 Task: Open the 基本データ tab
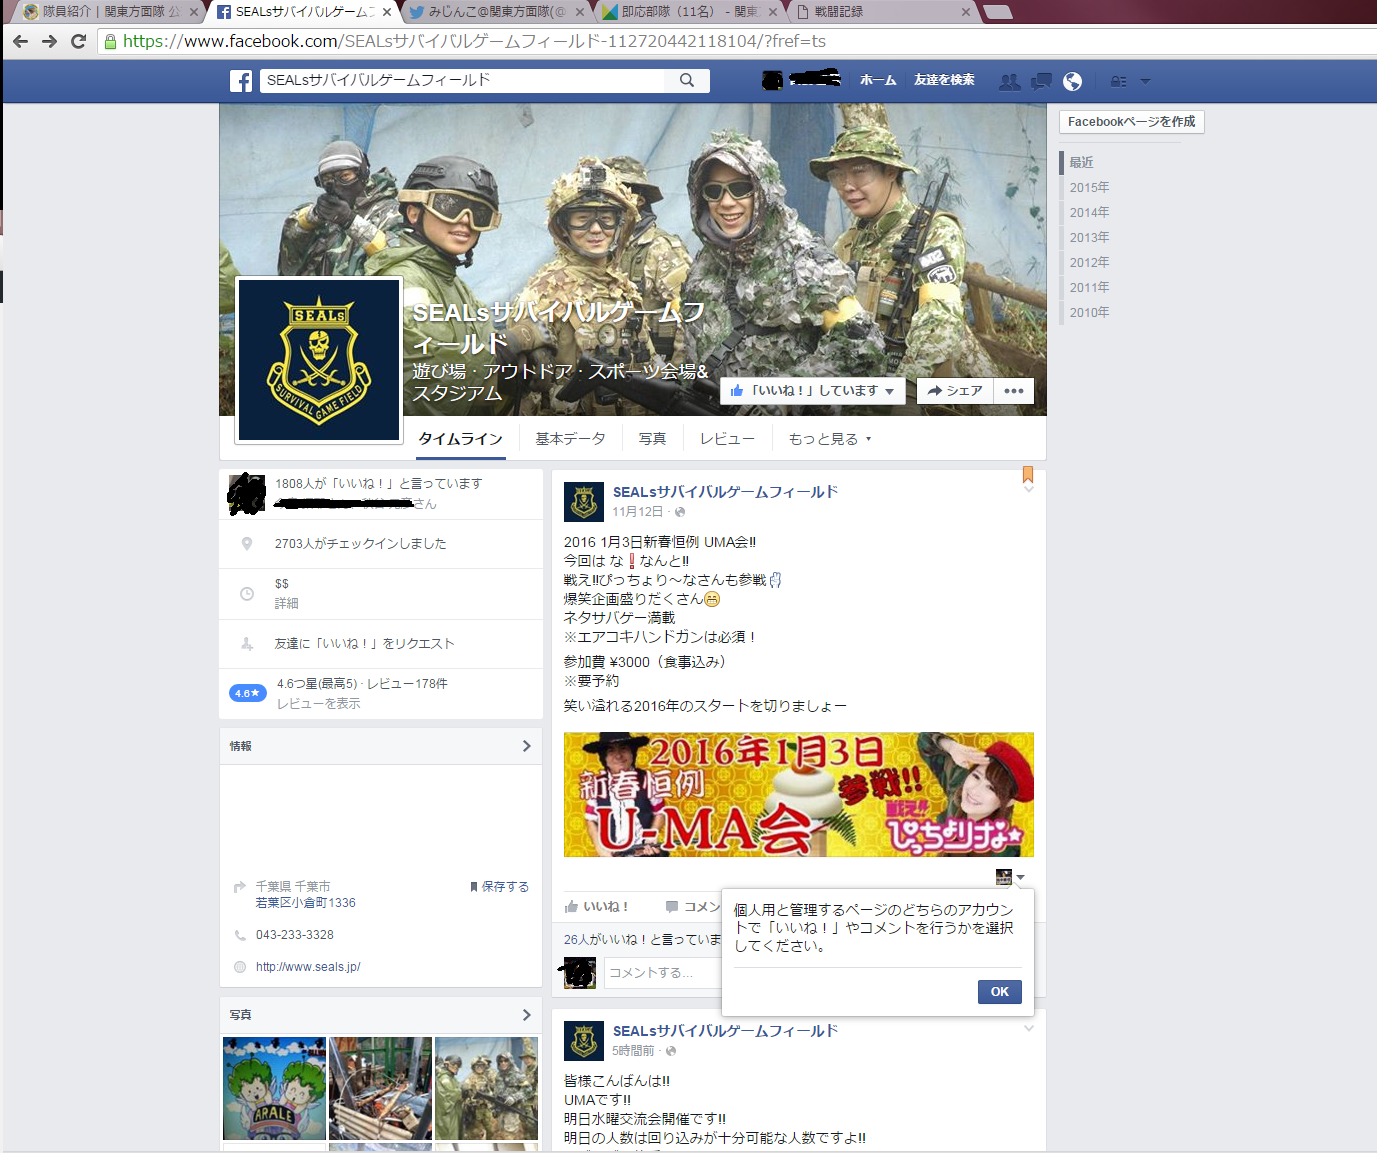[570, 439]
